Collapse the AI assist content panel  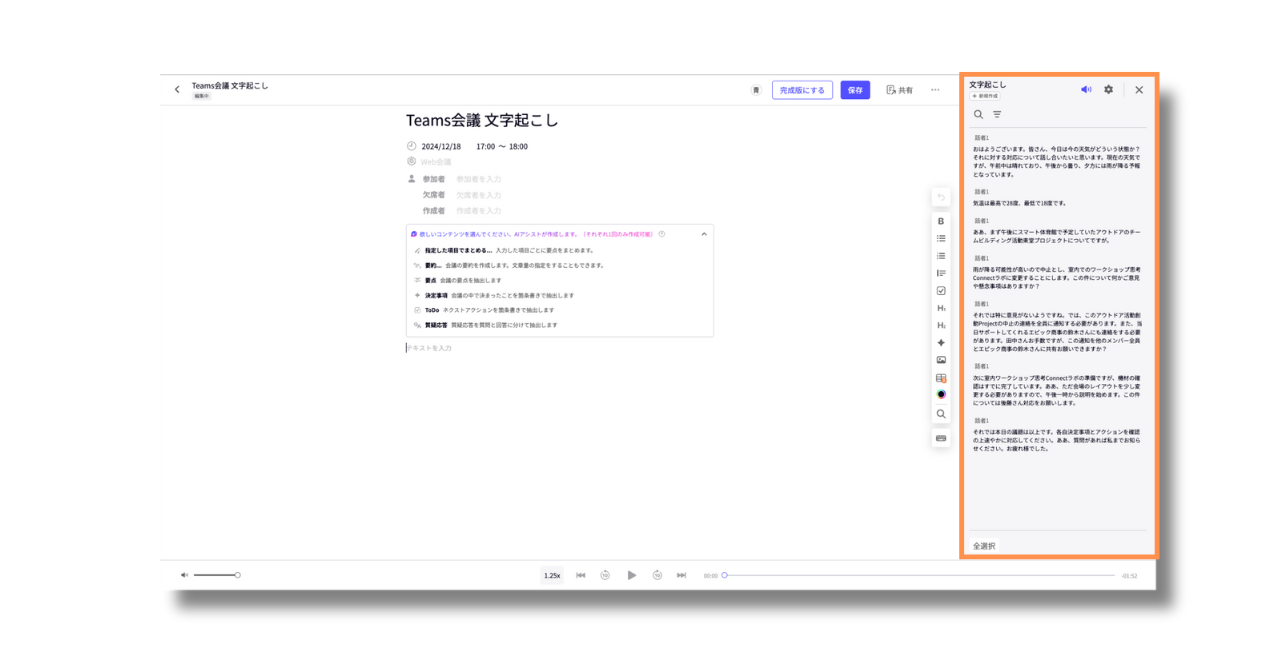click(x=703, y=234)
